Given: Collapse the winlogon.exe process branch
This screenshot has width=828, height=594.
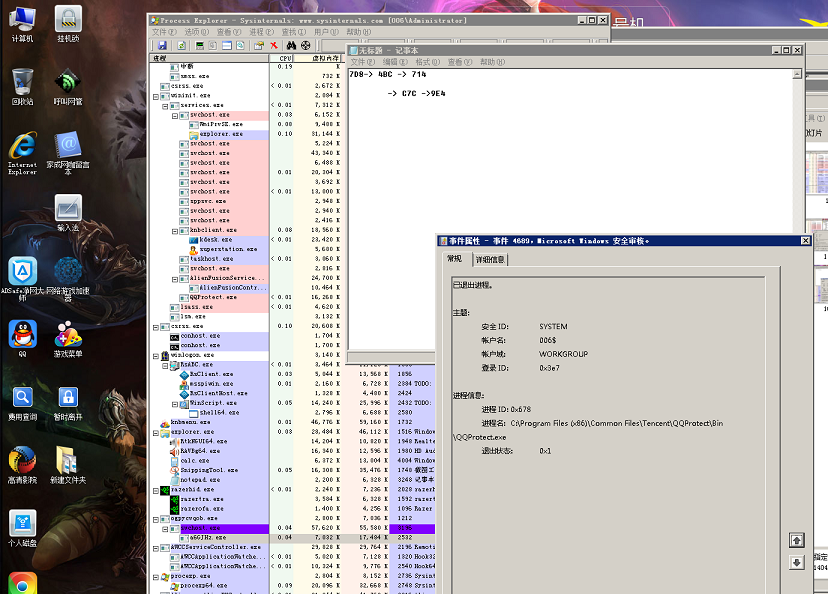Looking at the screenshot, I should pyautogui.click(x=156, y=355).
